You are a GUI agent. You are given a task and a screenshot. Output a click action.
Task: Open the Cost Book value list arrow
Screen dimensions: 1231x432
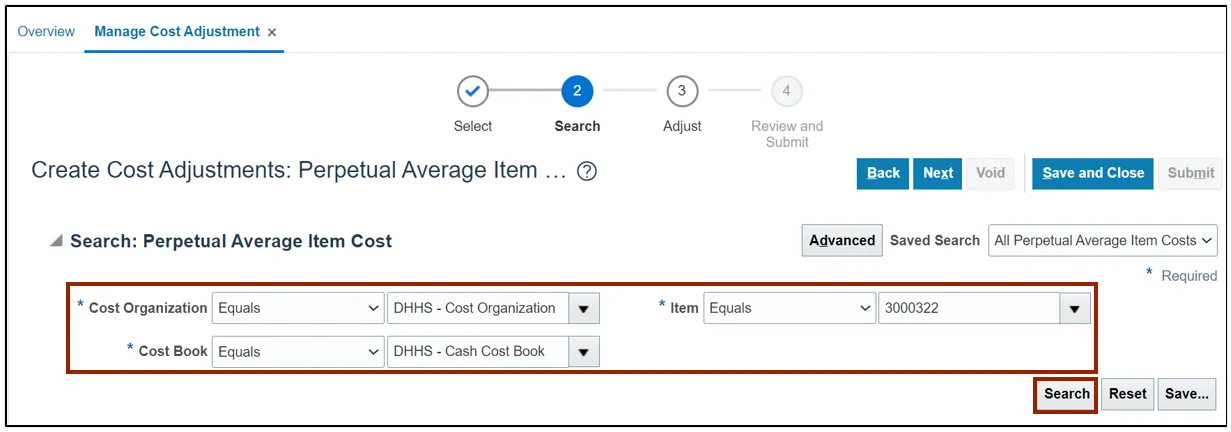pos(584,352)
